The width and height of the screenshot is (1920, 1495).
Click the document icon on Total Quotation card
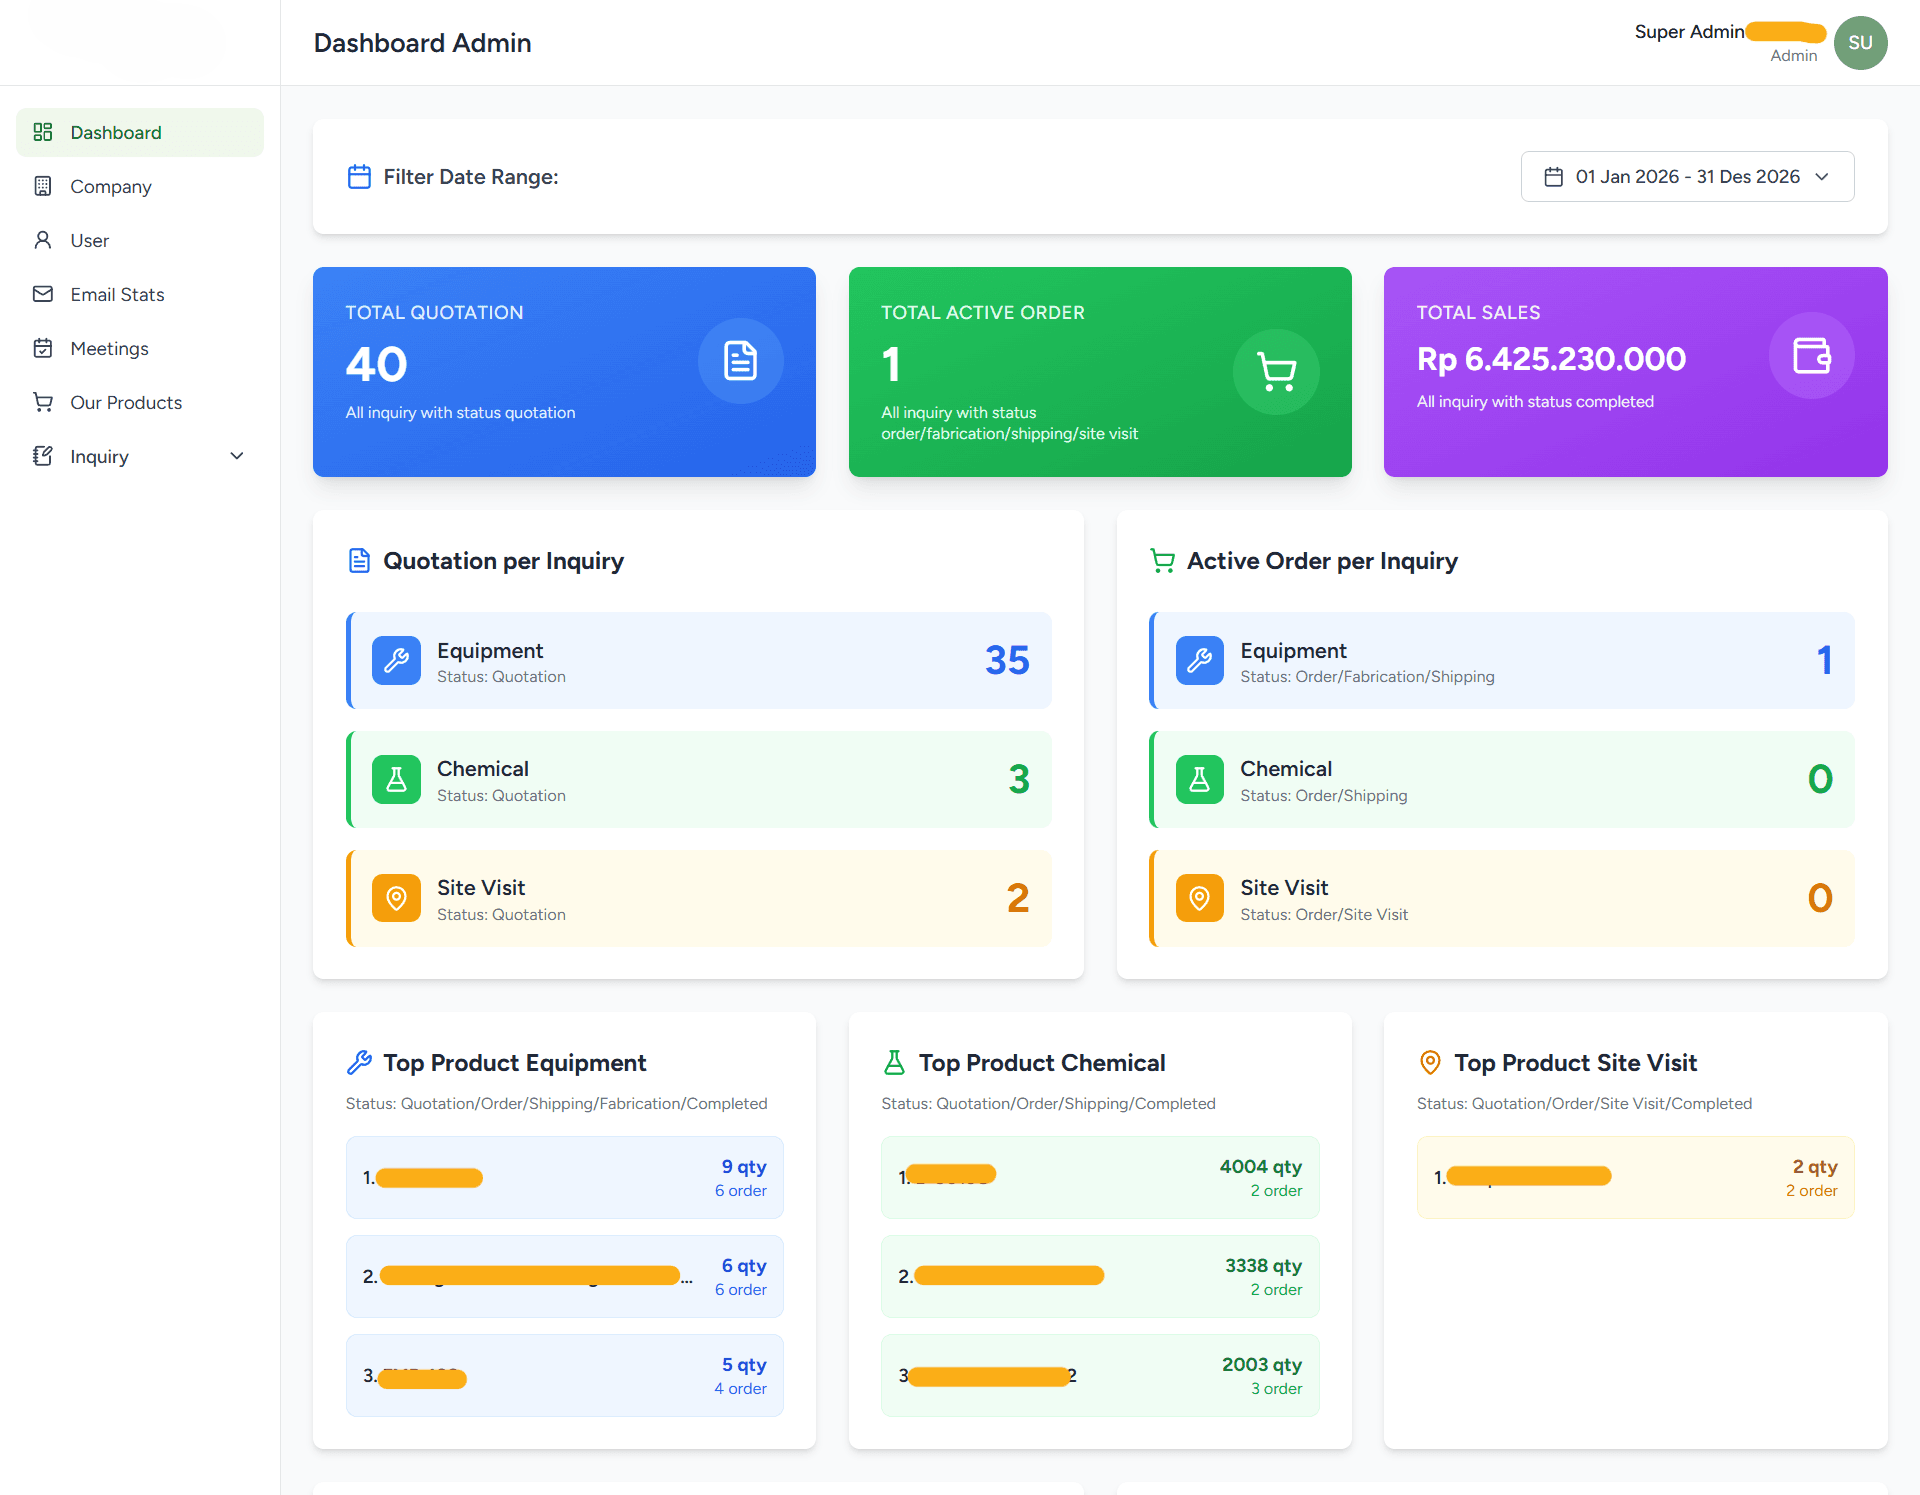[740, 361]
